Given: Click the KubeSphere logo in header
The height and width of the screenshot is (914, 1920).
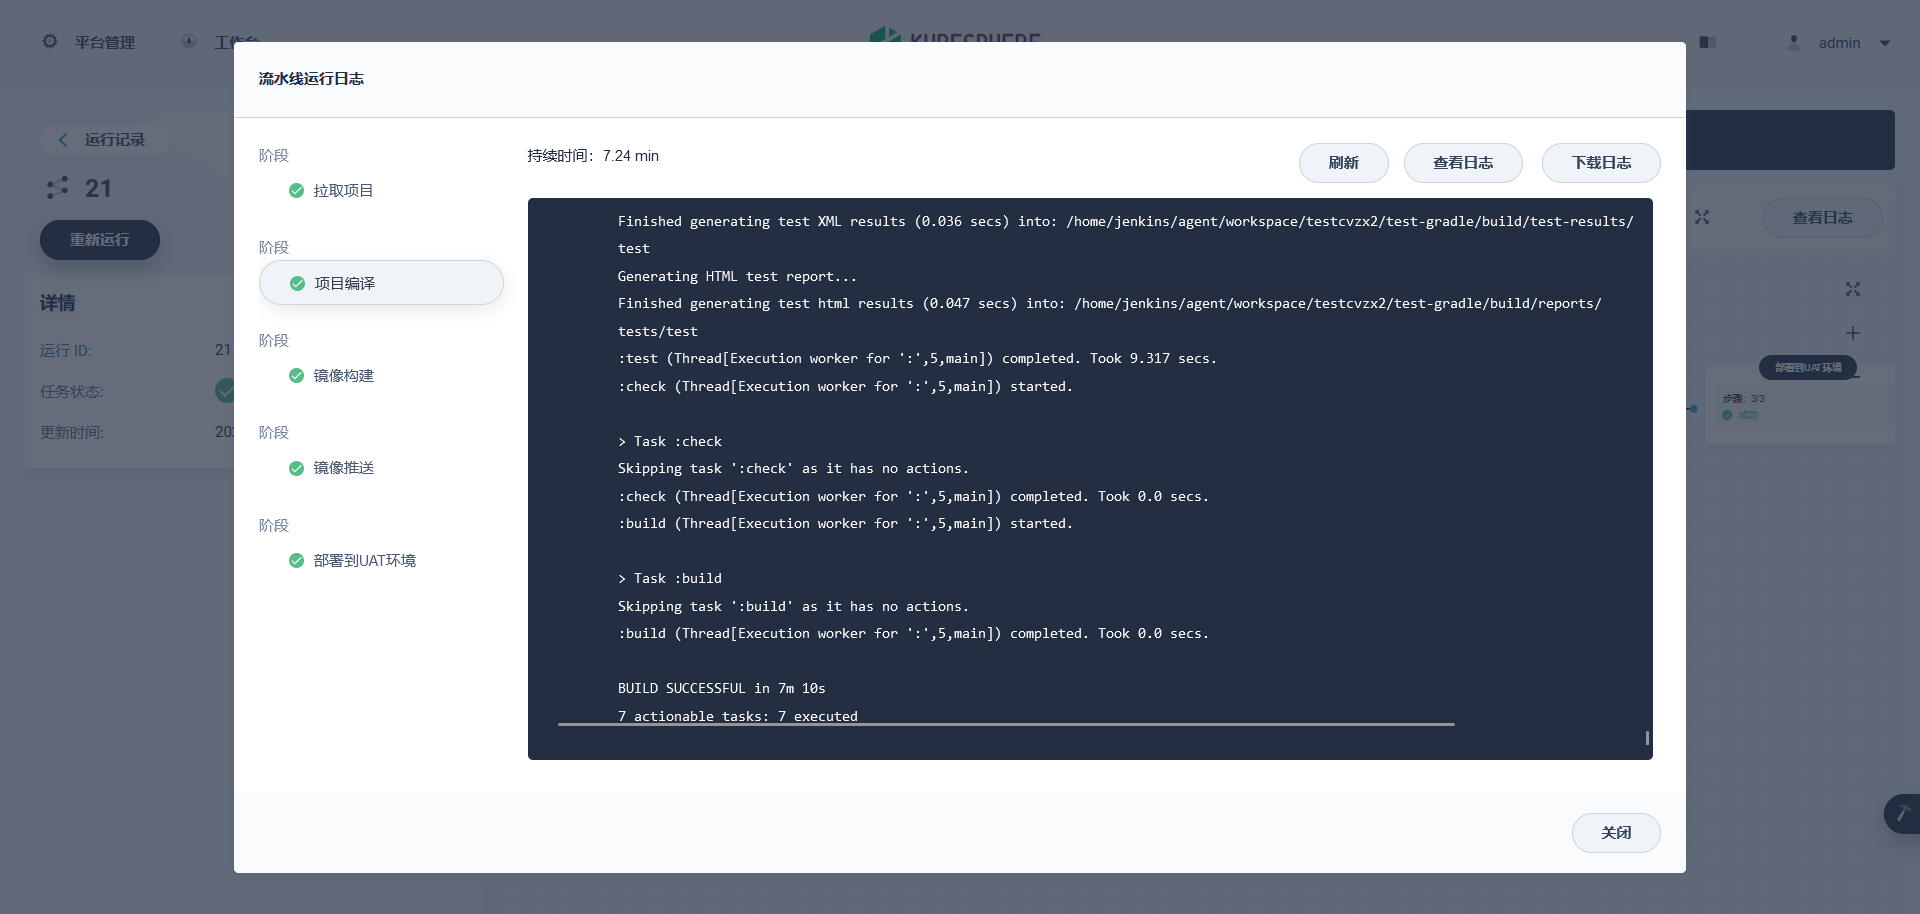Looking at the screenshot, I should point(955,35).
